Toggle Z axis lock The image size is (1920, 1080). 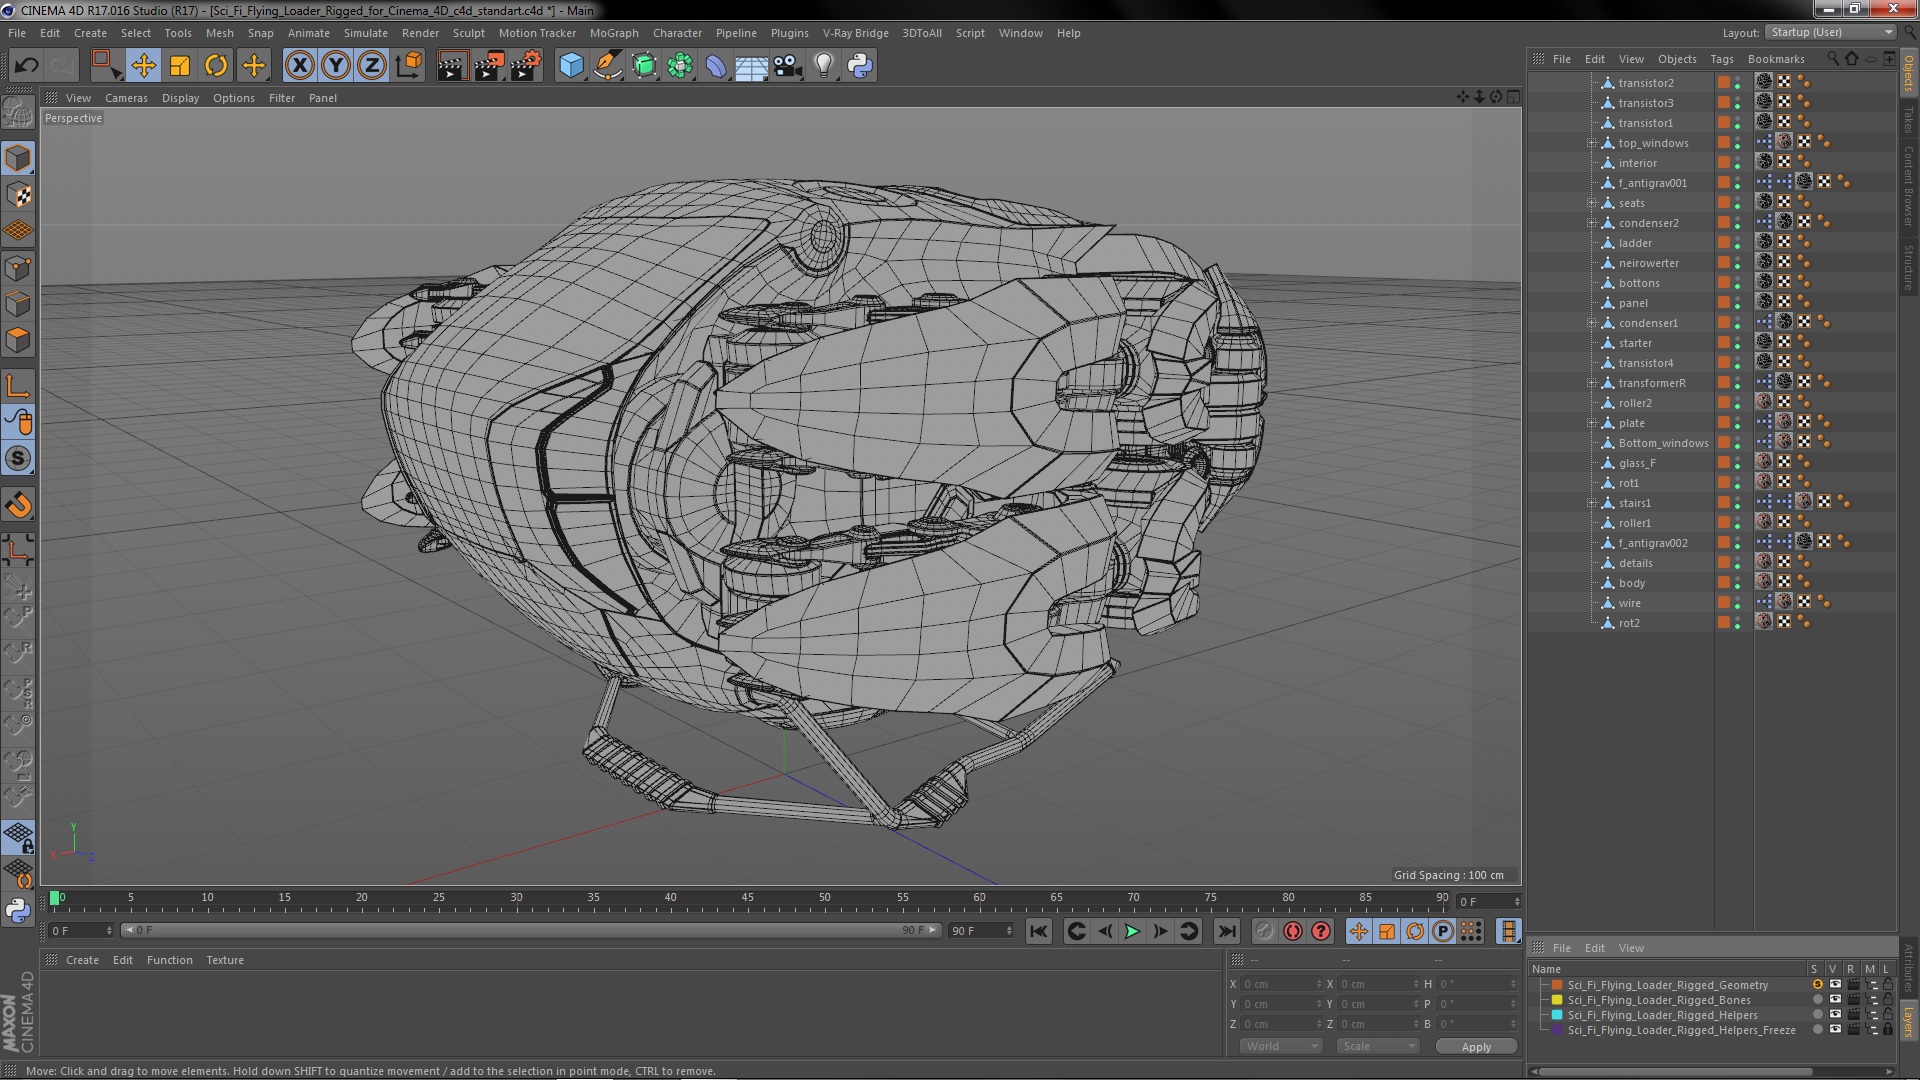(x=372, y=66)
